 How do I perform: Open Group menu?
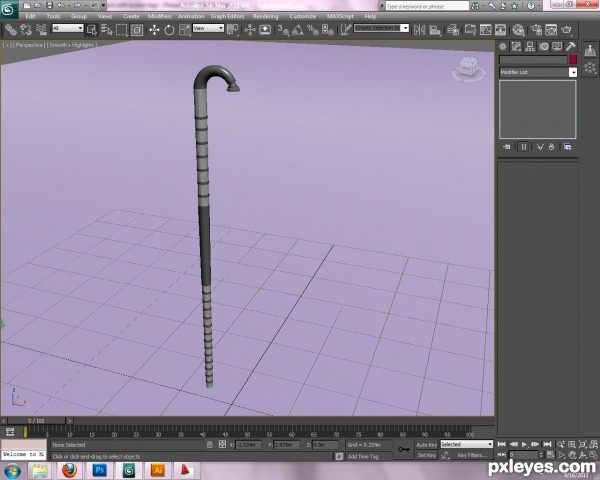coord(78,16)
